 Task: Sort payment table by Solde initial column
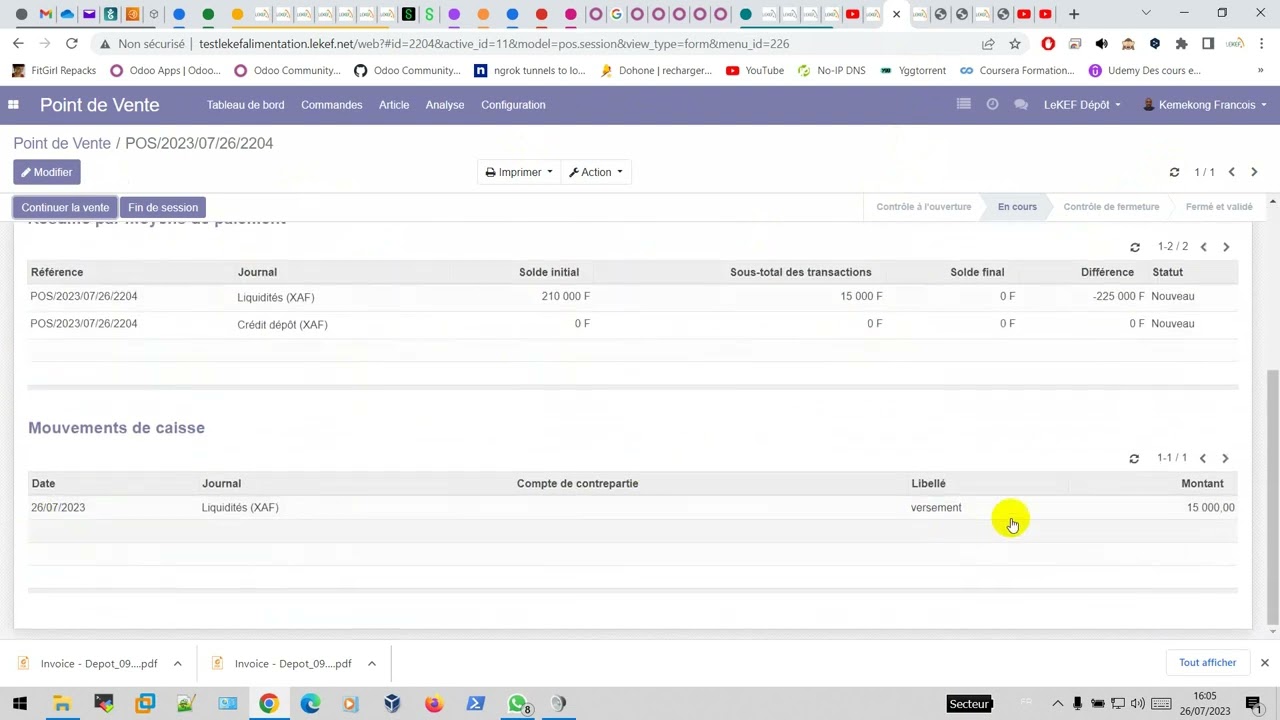tap(548, 272)
